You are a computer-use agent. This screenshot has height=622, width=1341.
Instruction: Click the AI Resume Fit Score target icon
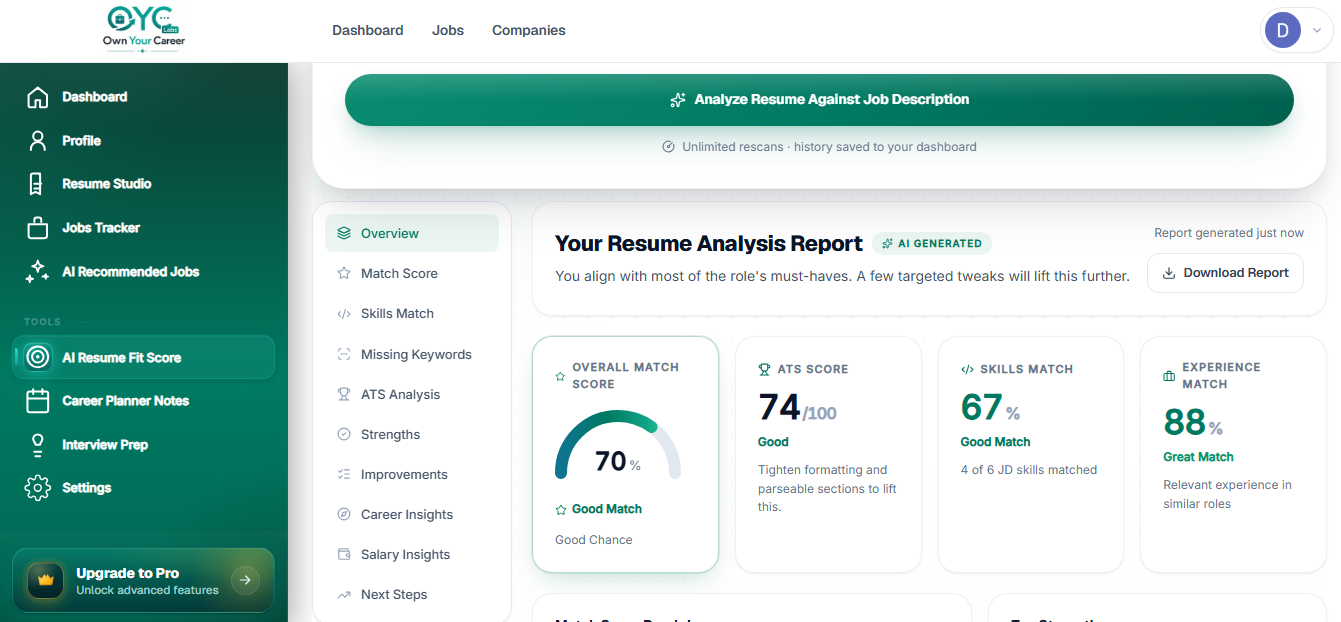(x=38, y=357)
